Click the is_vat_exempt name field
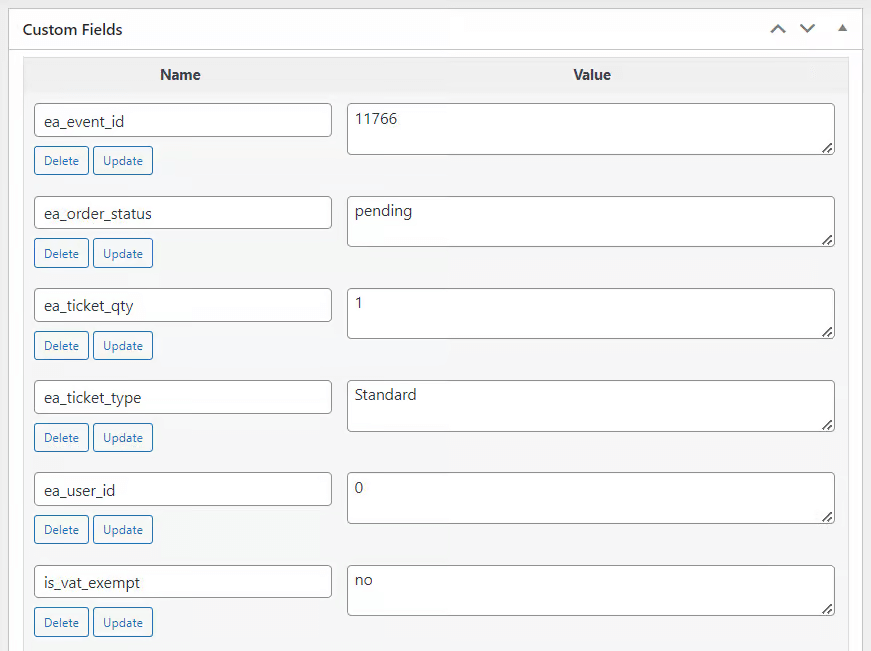Image resolution: width=871 pixels, height=651 pixels. [183, 582]
